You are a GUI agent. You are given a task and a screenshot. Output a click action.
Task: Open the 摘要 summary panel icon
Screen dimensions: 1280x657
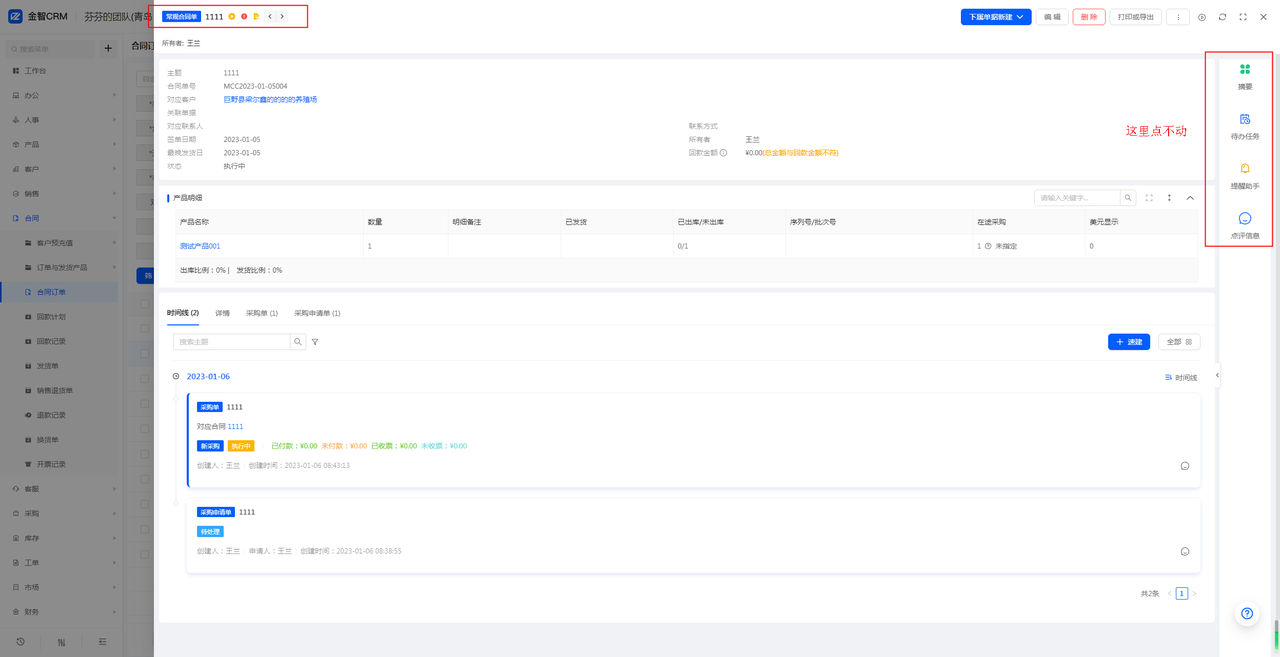coord(1245,70)
